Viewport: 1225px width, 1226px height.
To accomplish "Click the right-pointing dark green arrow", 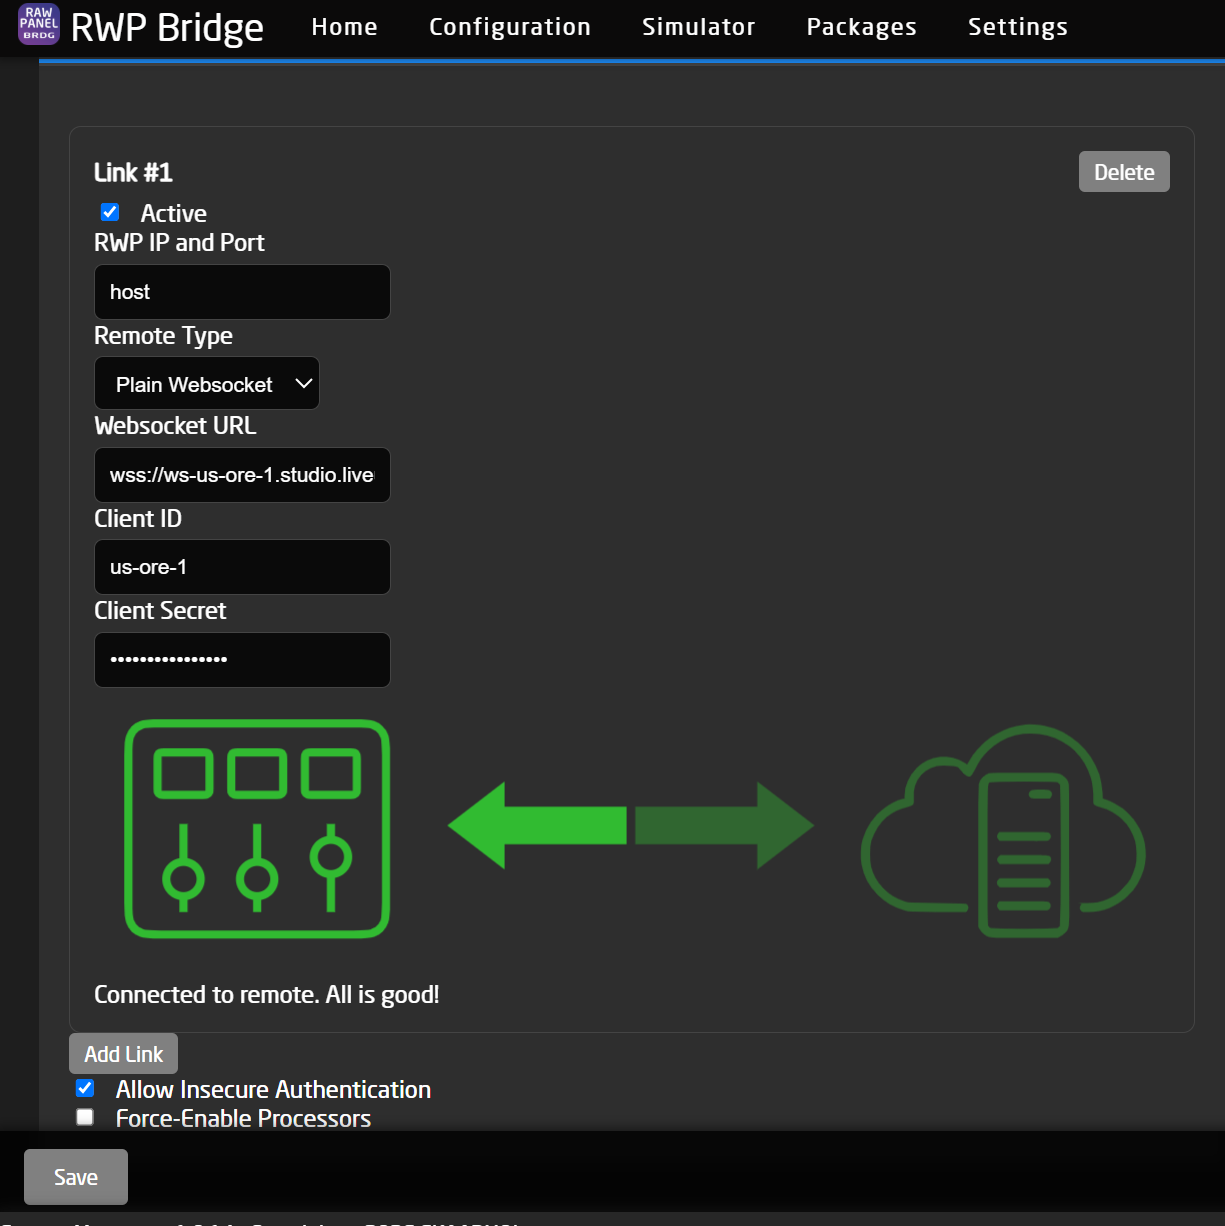I will click(x=724, y=826).
